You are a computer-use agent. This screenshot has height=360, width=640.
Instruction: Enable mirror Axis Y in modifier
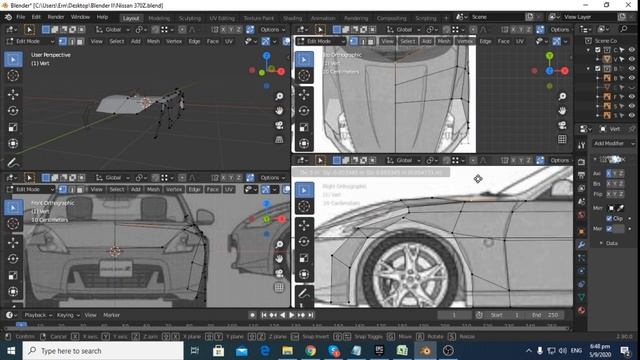(615, 173)
